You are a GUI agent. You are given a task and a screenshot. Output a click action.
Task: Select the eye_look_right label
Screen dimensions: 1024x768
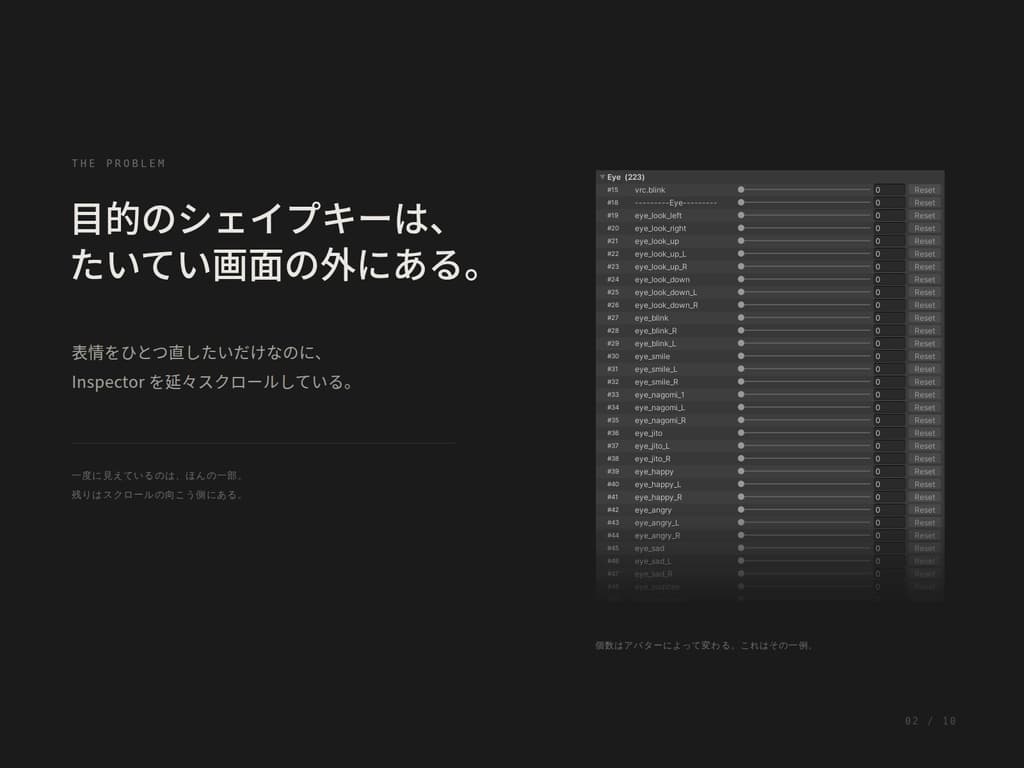[660, 229]
